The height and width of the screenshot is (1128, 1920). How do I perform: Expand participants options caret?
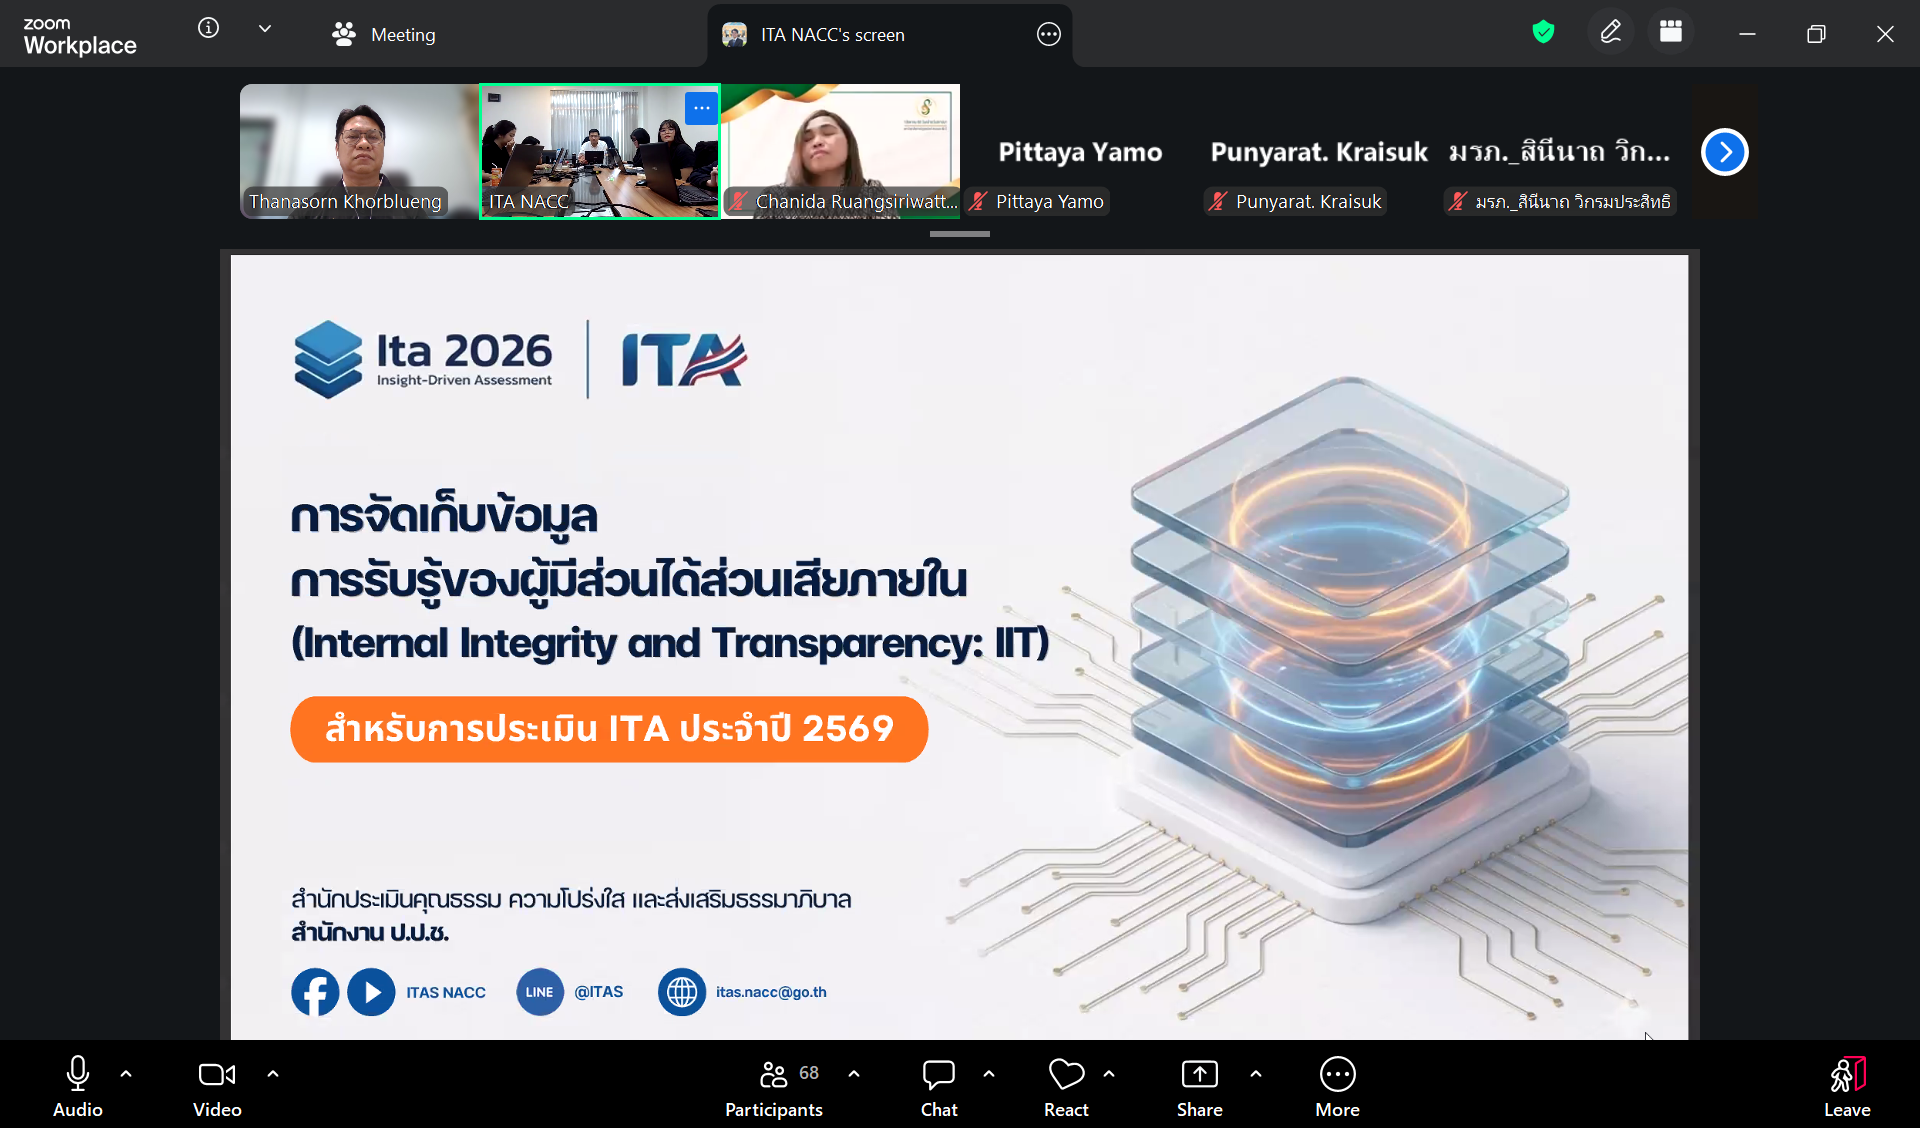pyautogui.click(x=854, y=1074)
